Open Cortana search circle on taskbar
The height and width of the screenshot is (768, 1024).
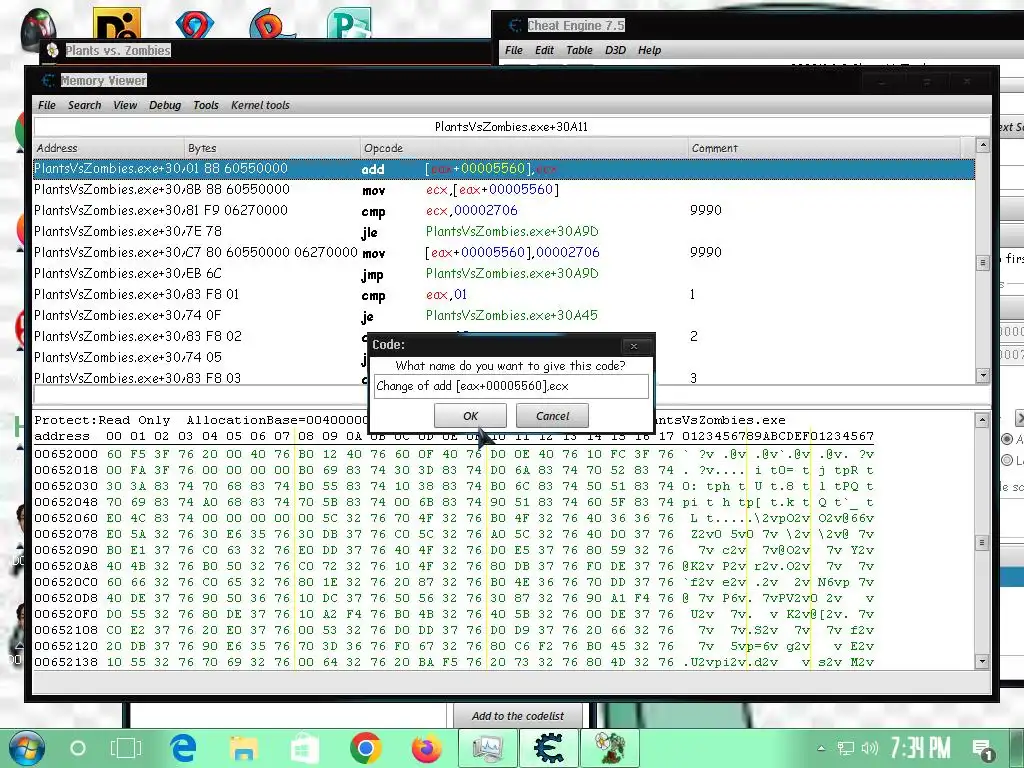[x=78, y=748]
